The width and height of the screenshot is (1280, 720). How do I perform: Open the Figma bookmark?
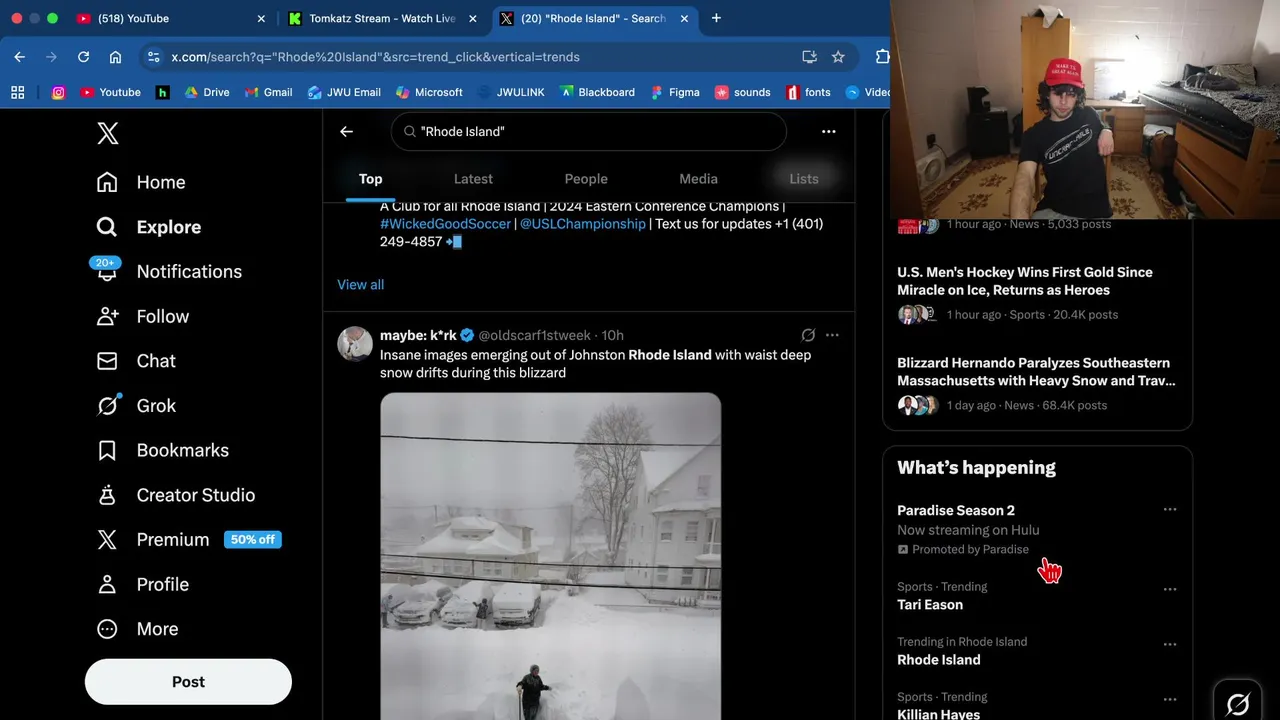[675, 92]
